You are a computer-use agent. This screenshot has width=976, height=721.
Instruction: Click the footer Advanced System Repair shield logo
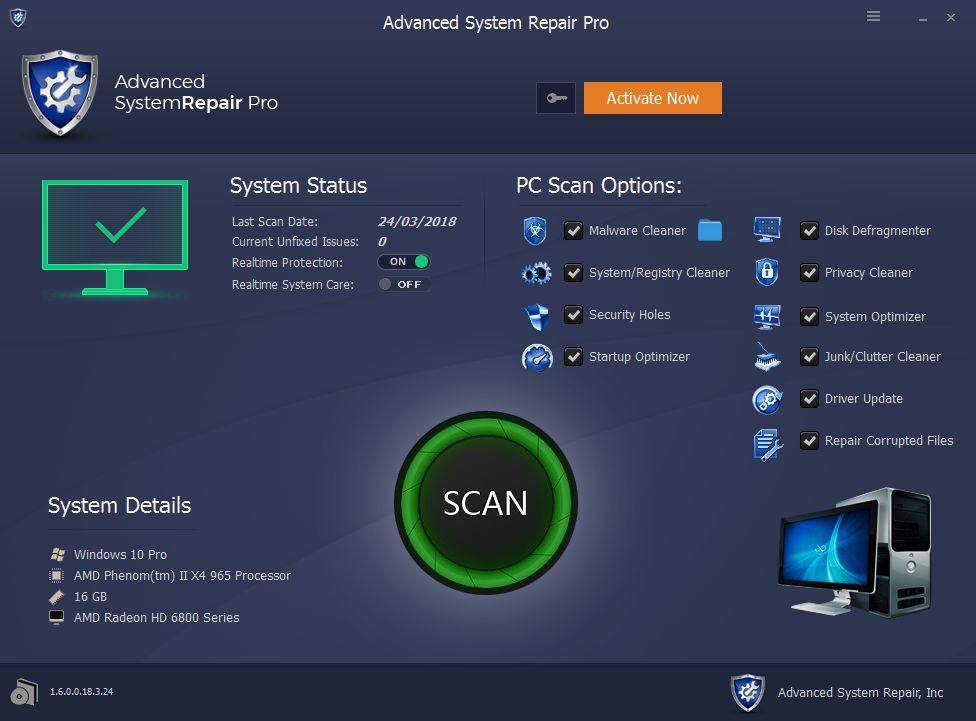click(x=747, y=692)
